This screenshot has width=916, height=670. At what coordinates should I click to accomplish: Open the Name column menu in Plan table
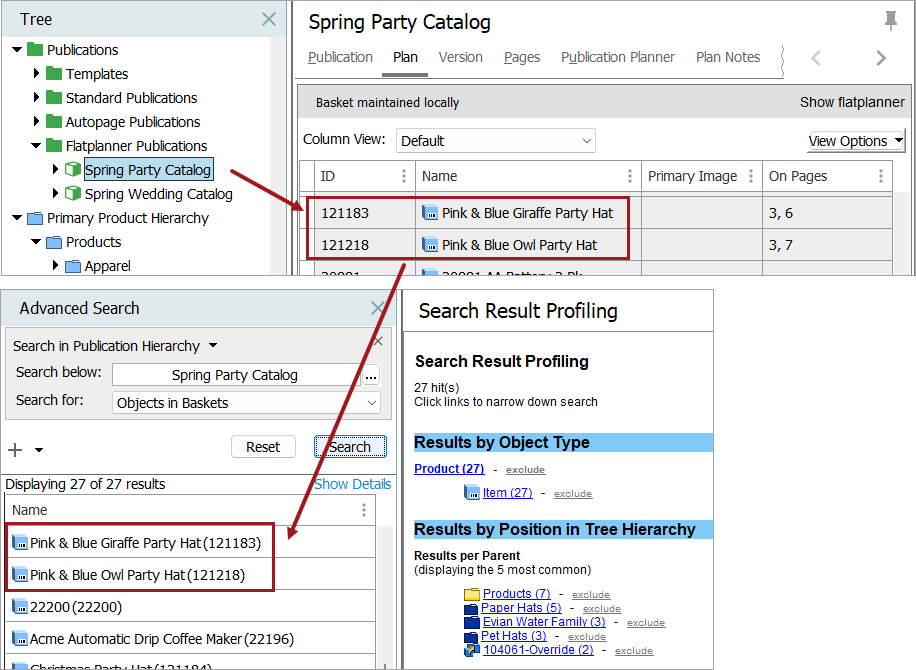pos(630,176)
